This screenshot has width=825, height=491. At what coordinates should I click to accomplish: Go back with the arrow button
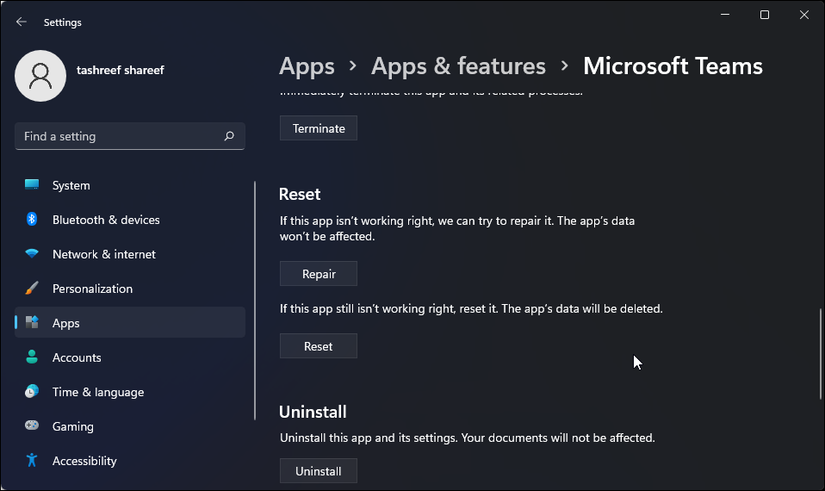[21, 22]
